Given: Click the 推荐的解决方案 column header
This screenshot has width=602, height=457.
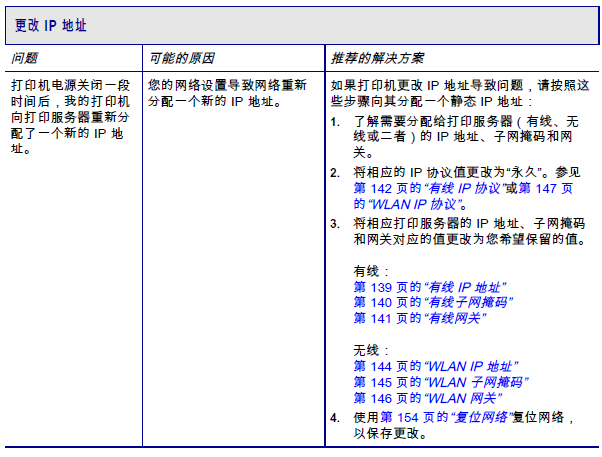Looking at the screenshot, I should pyautogui.click(x=377, y=58).
